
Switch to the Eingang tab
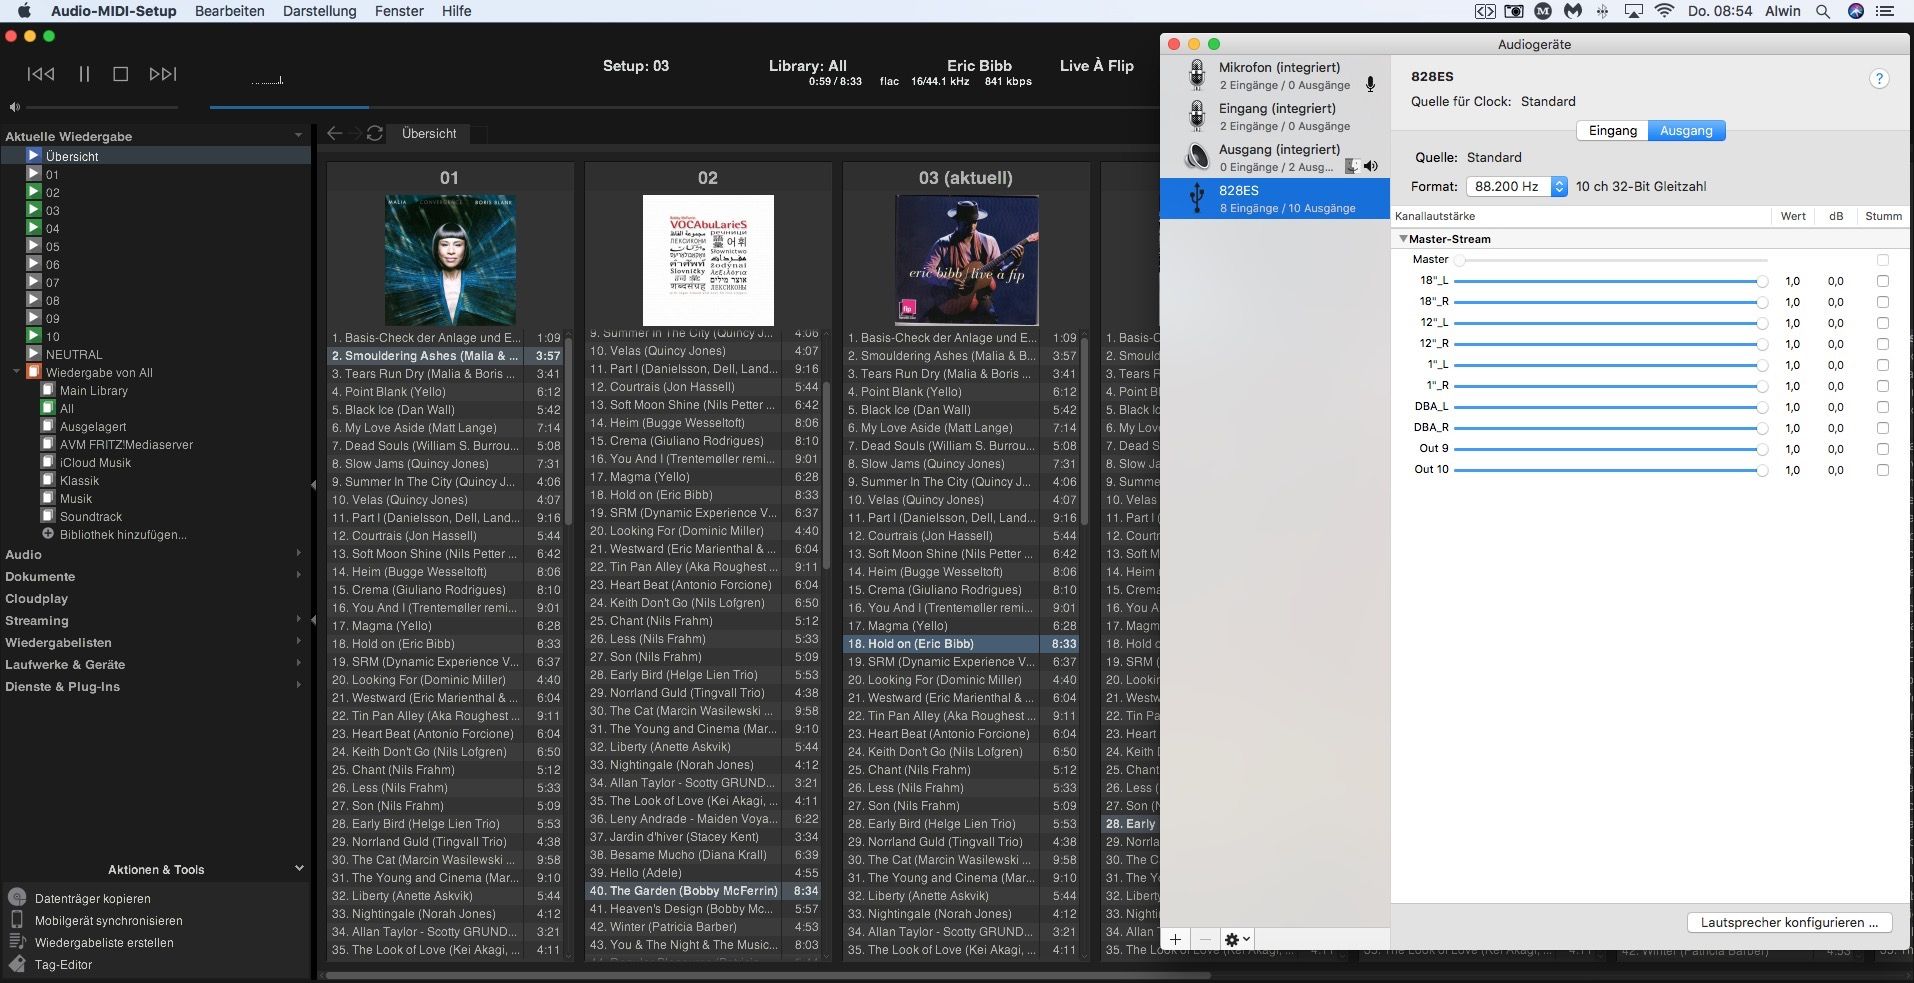[x=1612, y=131]
